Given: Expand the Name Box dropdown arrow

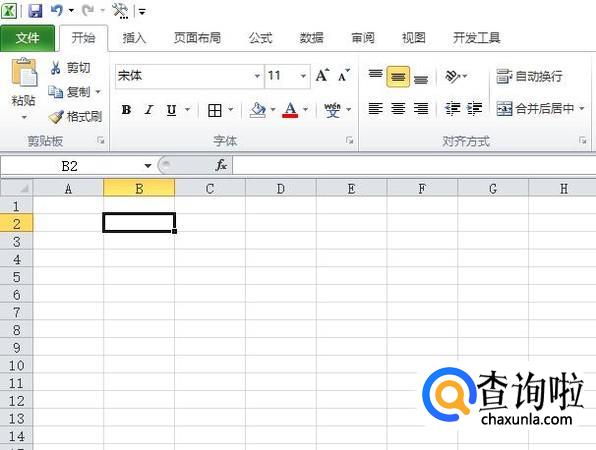Looking at the screenshot, I should click(147, 166).
